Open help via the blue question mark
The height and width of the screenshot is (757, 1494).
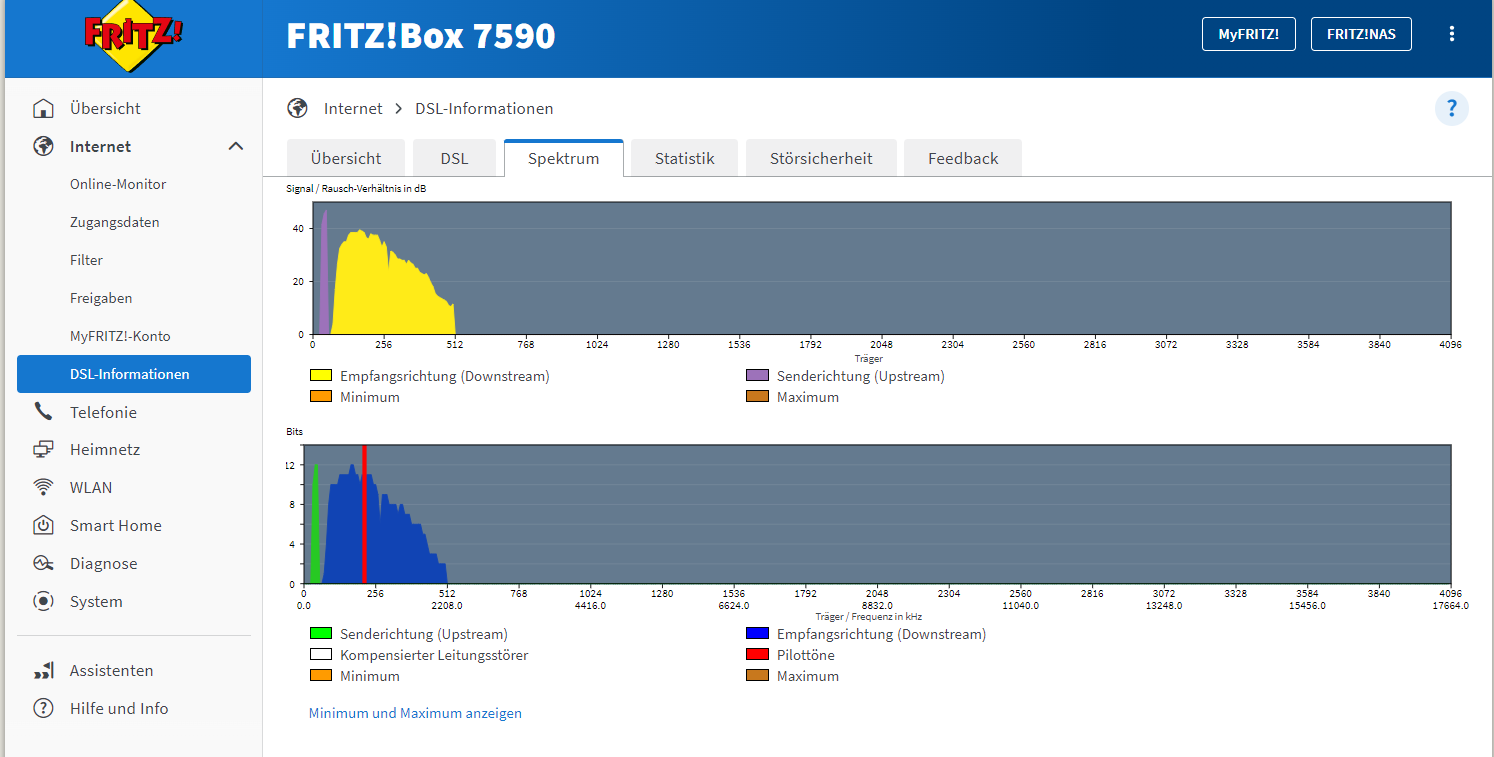pos(1451,108)
